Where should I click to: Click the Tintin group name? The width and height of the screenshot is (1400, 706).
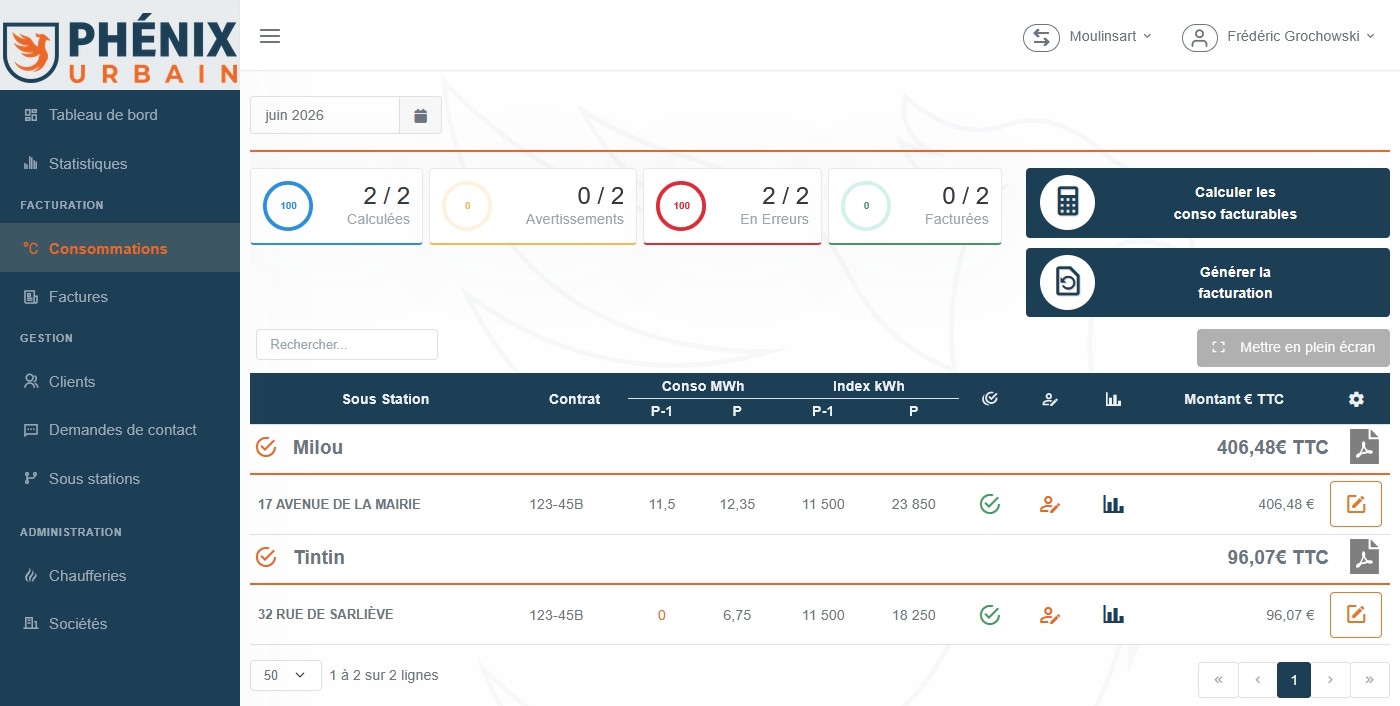coord(319,557)
